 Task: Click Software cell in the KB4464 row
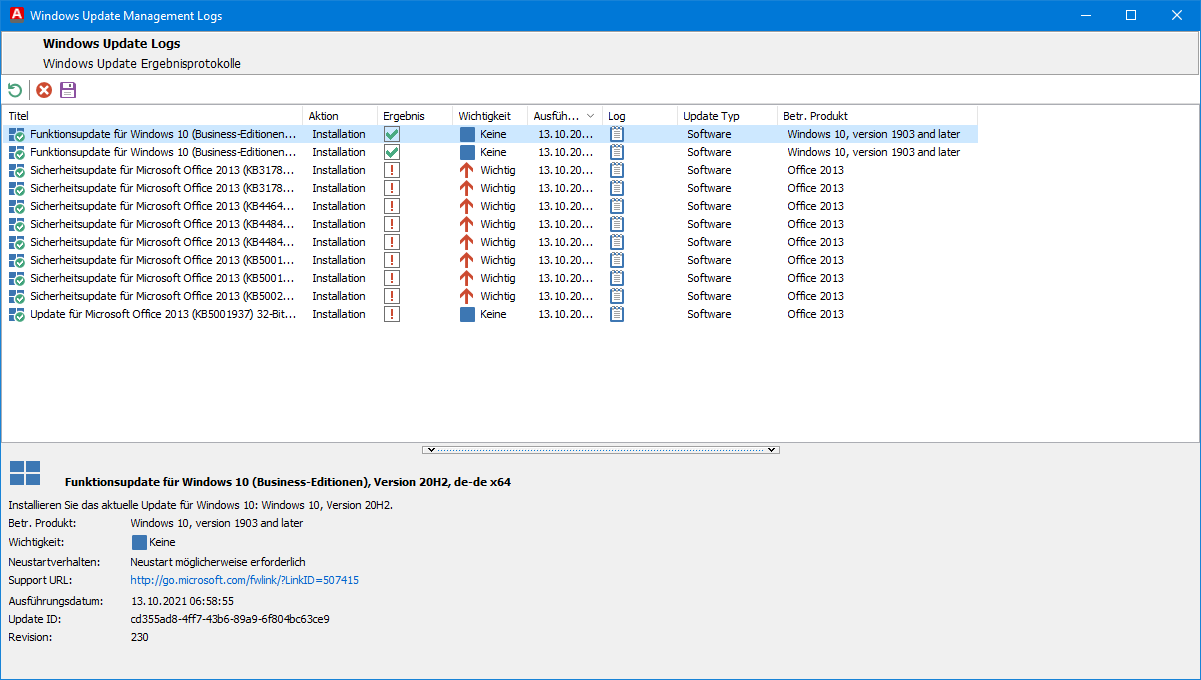click(x=709, y=206)
